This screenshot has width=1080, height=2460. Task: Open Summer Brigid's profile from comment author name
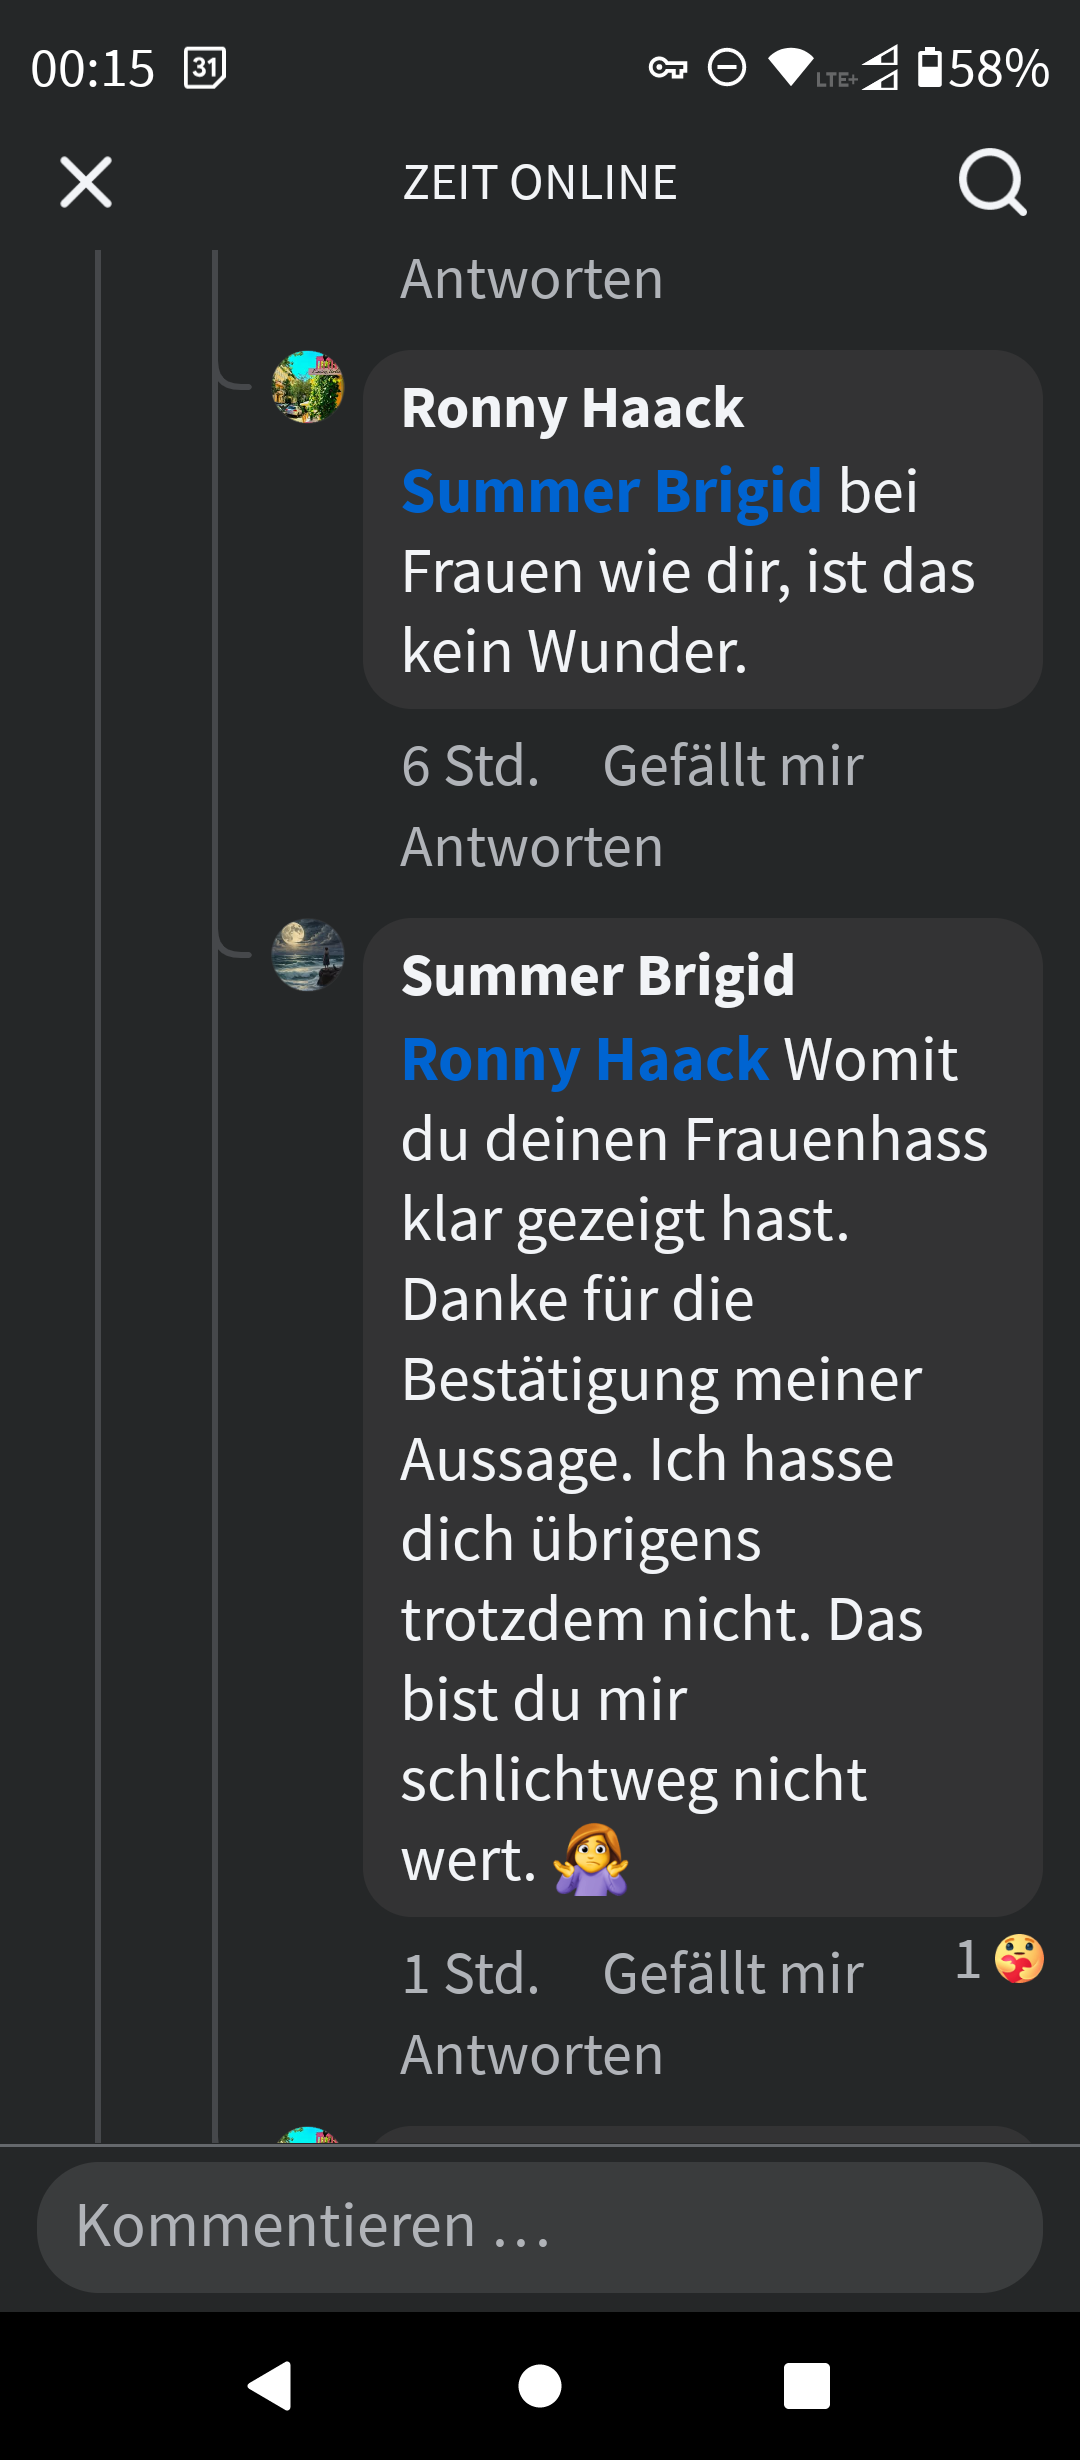597,976
